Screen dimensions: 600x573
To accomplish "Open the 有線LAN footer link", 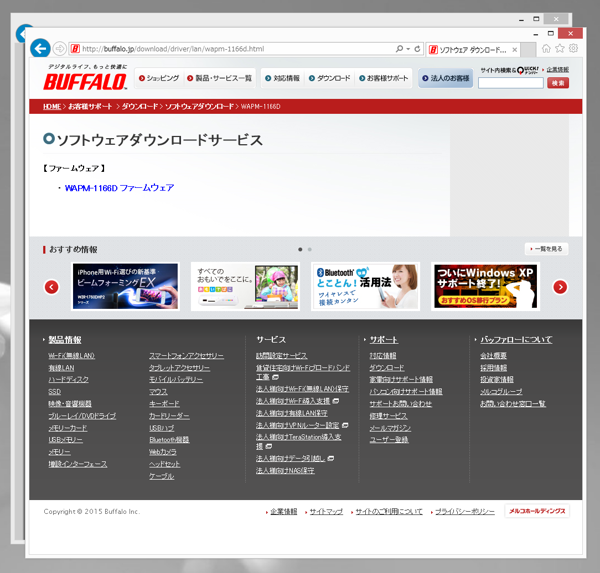I will pyautogui.click(x=61, y=368).
